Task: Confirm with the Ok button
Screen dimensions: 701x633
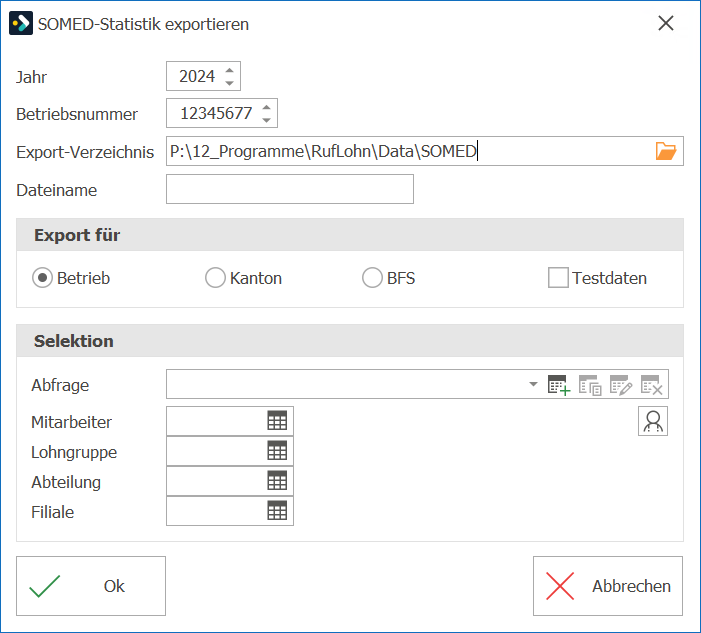Action: [x=91, y=586]
